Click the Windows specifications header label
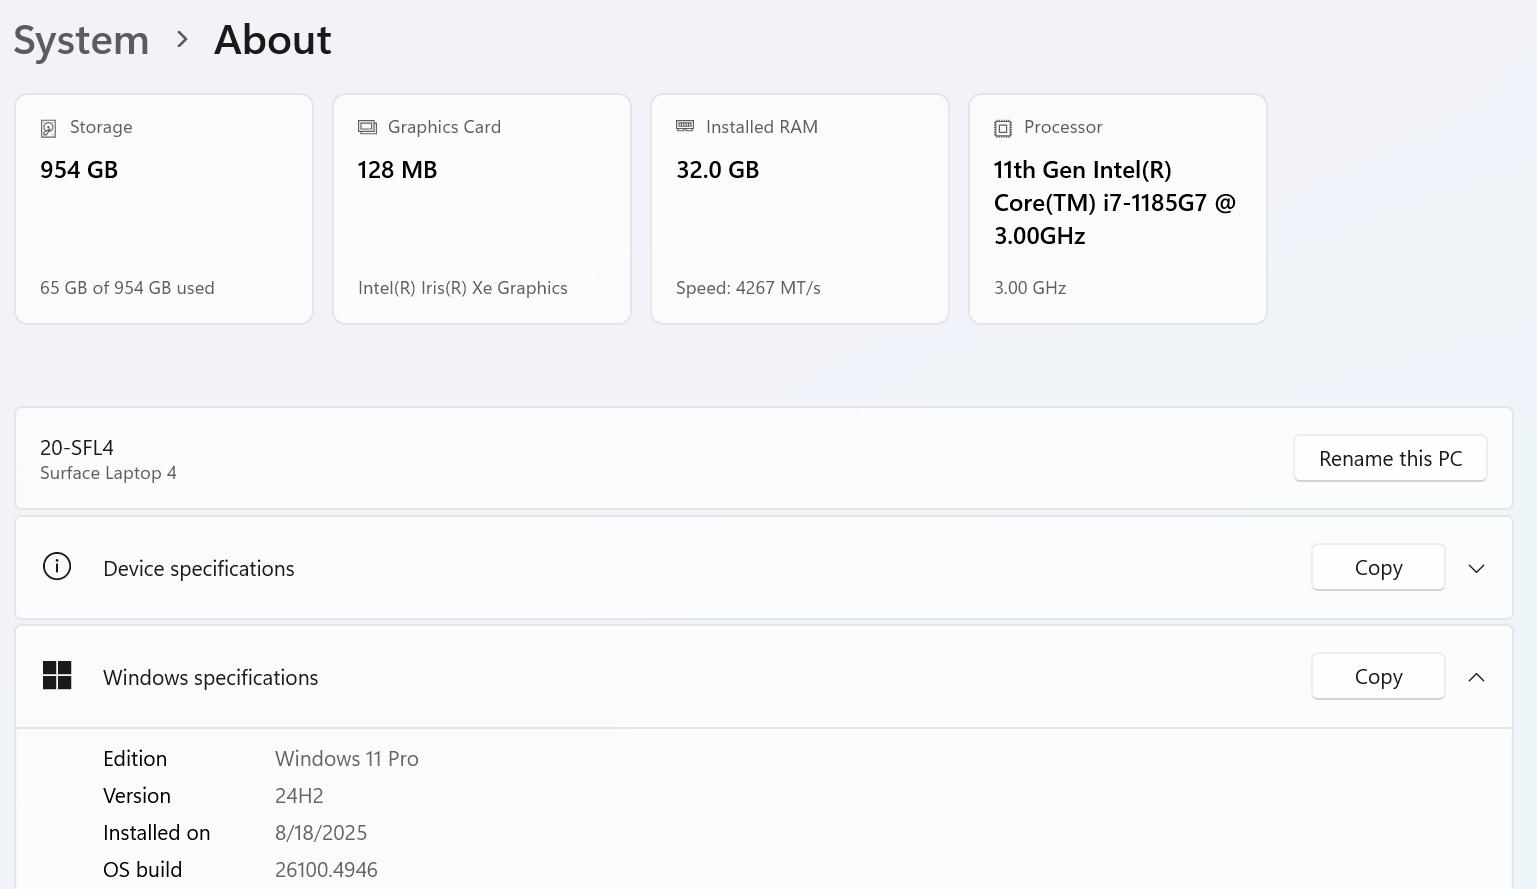This screenshot has width=1537, height=889. [x=210, y=677]
